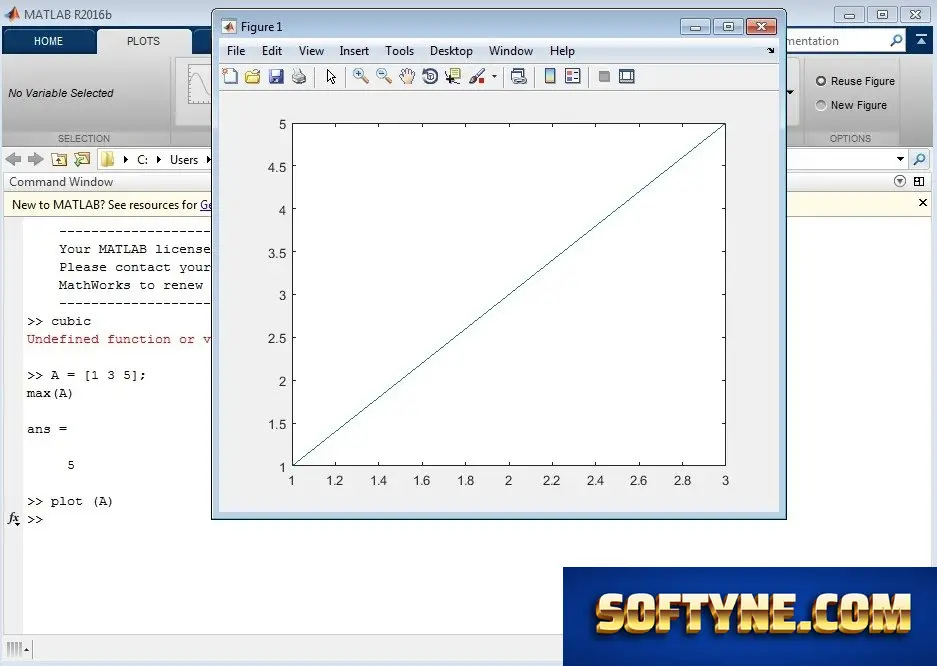Click the Users folder in path

coord(183,159)
